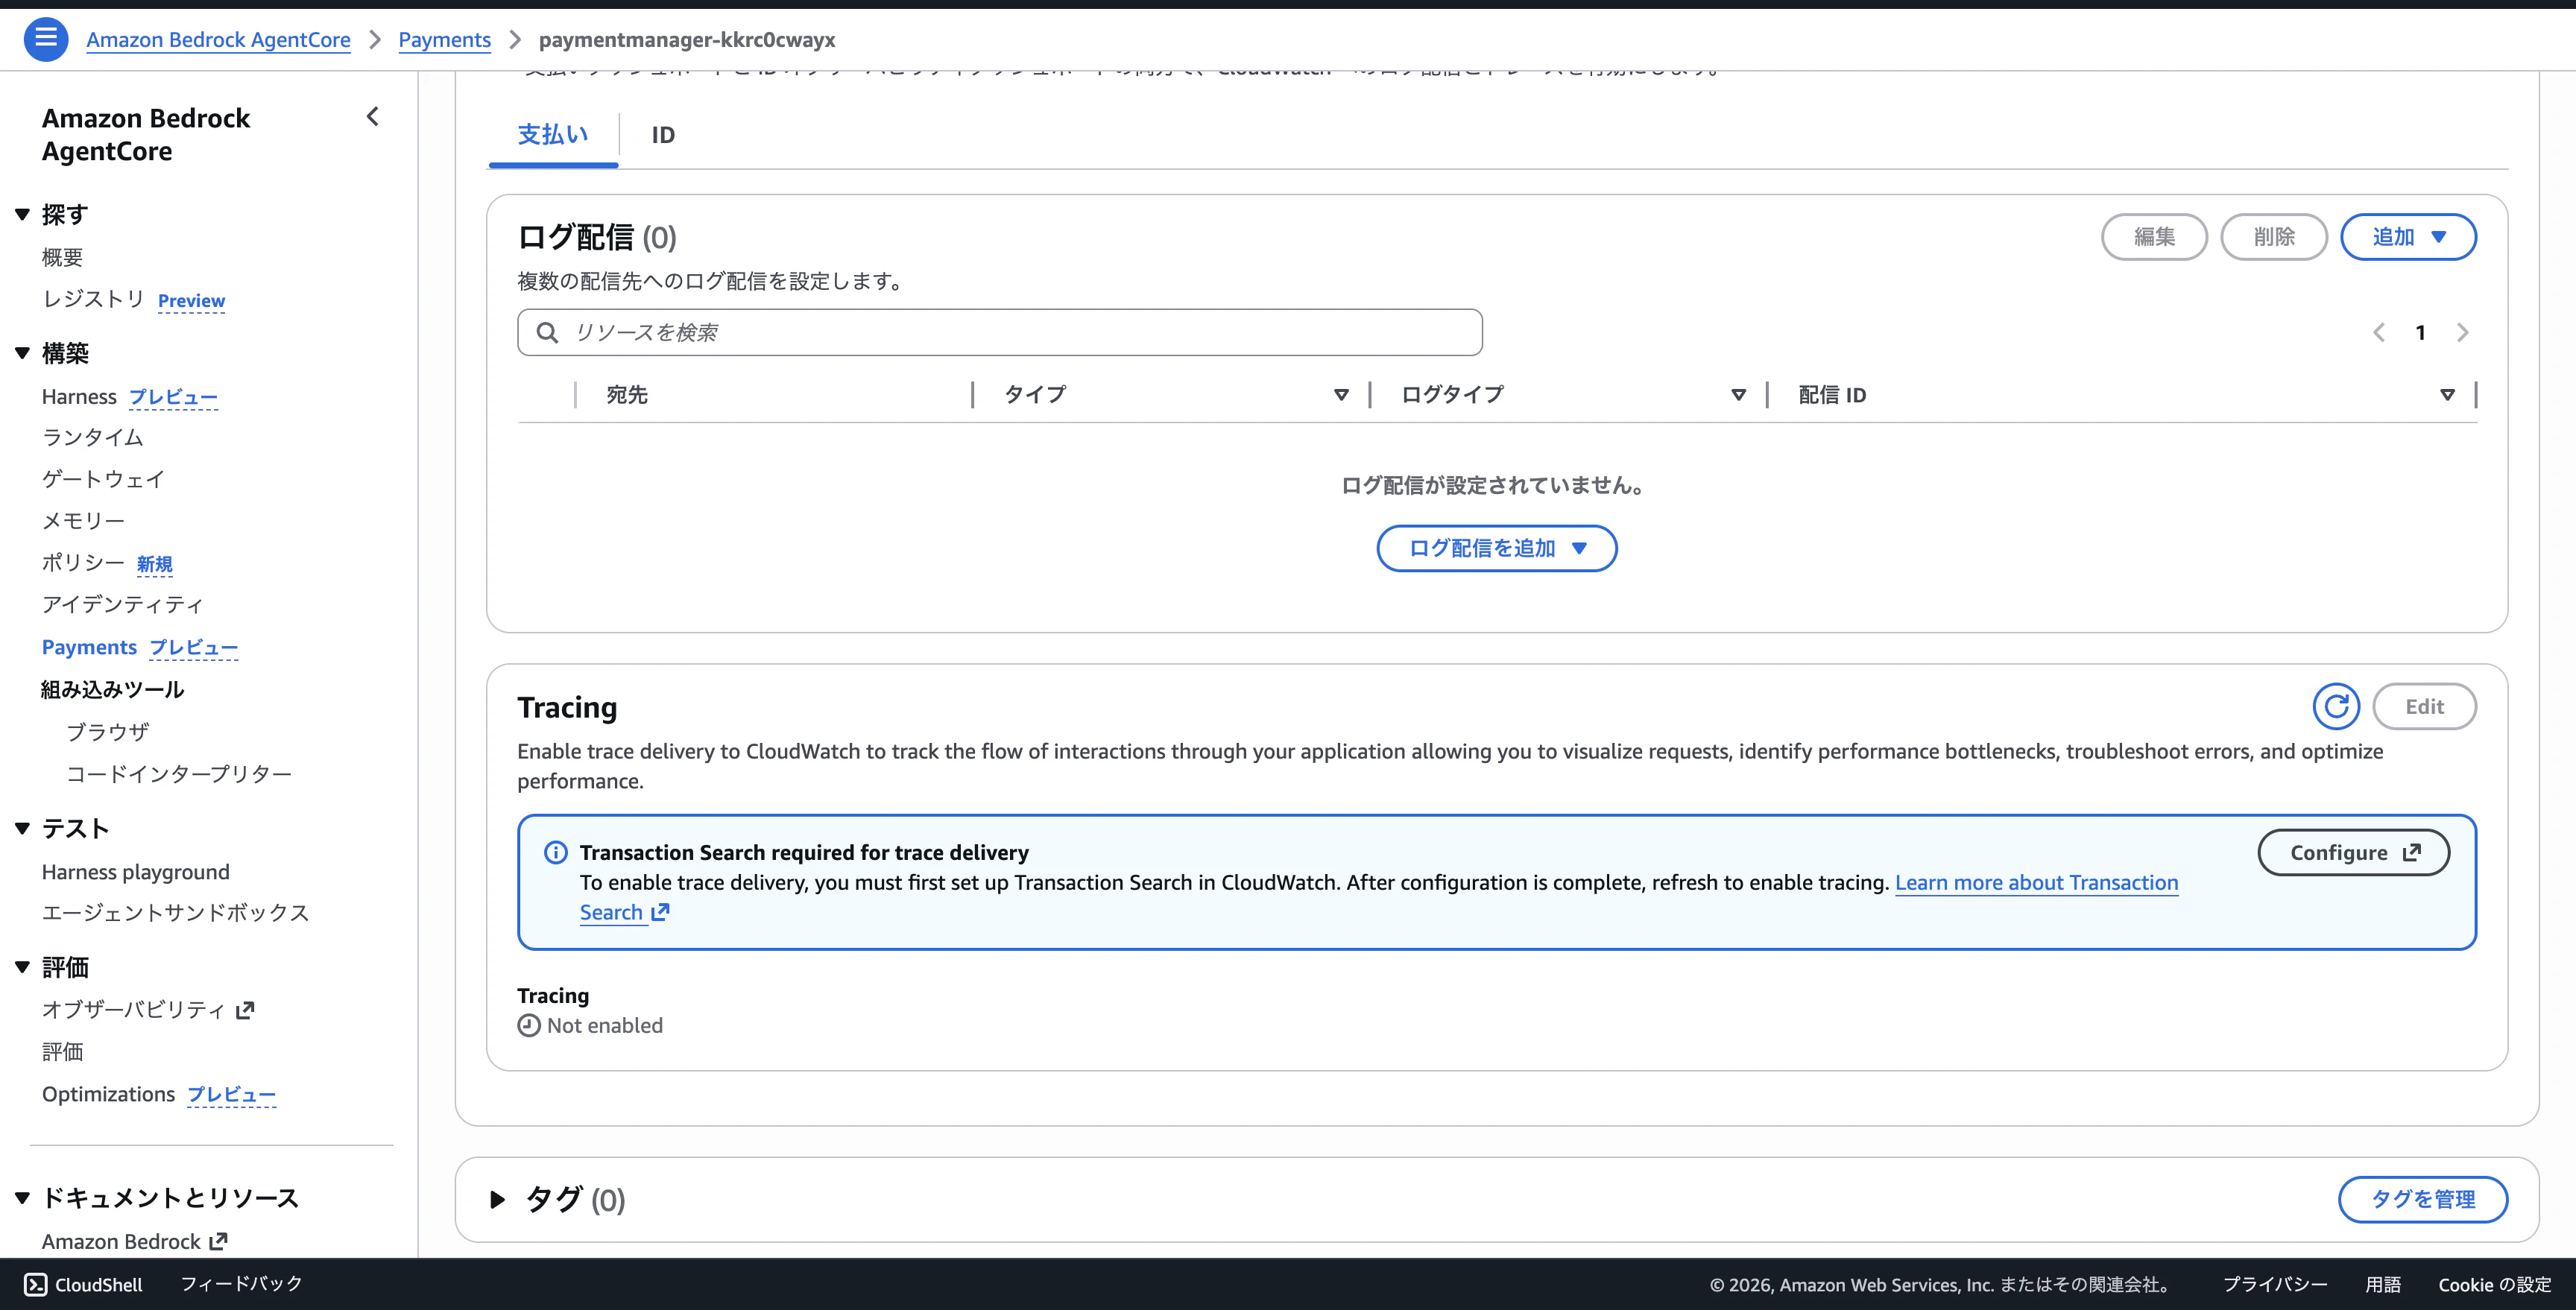The image size is (2576, 1310).
Task: Expand the タグ (0) section
Action: click(x=497, y=1199)
